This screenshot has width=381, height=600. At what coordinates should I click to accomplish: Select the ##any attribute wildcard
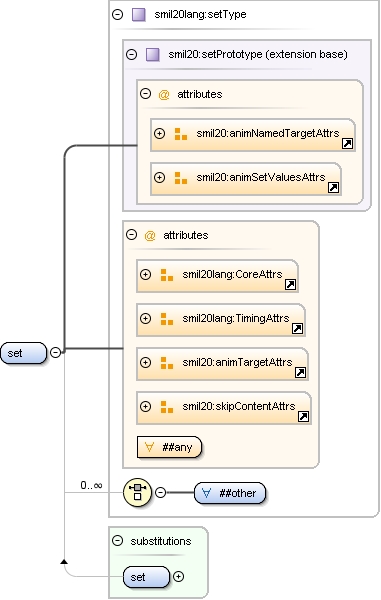[x=169, y=447]
